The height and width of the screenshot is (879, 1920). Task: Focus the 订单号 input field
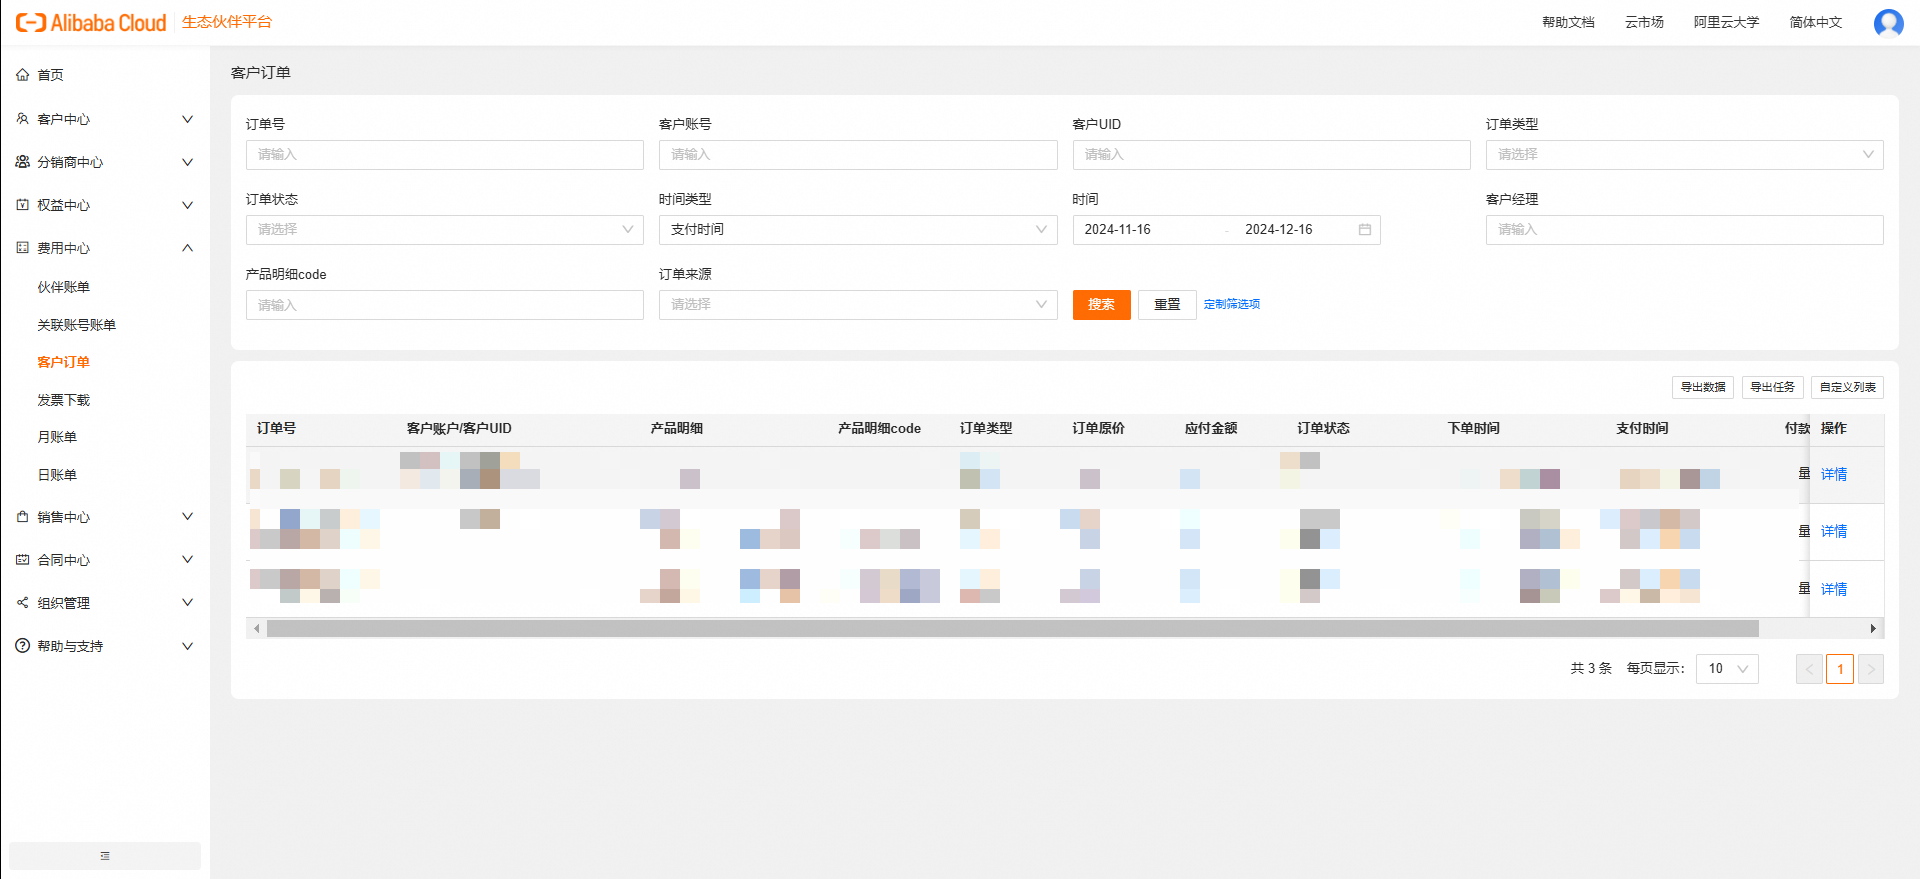[x=445, y=155]
